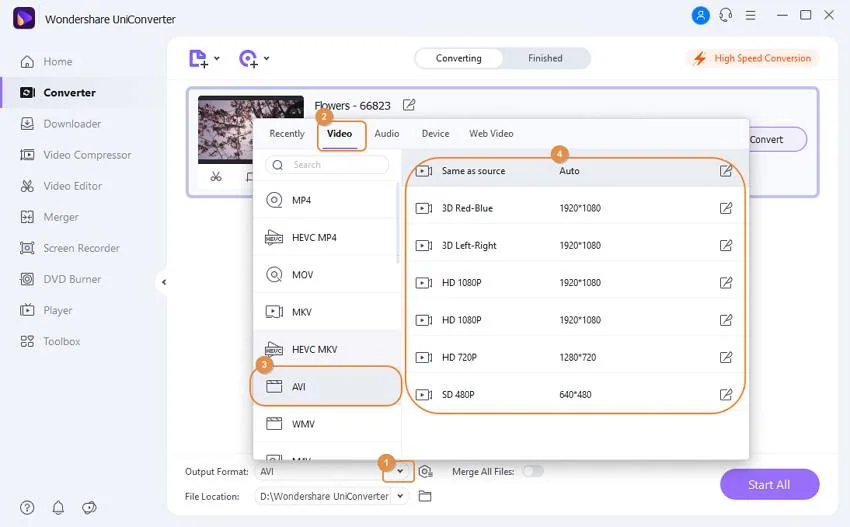
Task: Edit the Same as source preset settings
Action: pos(726,171)
